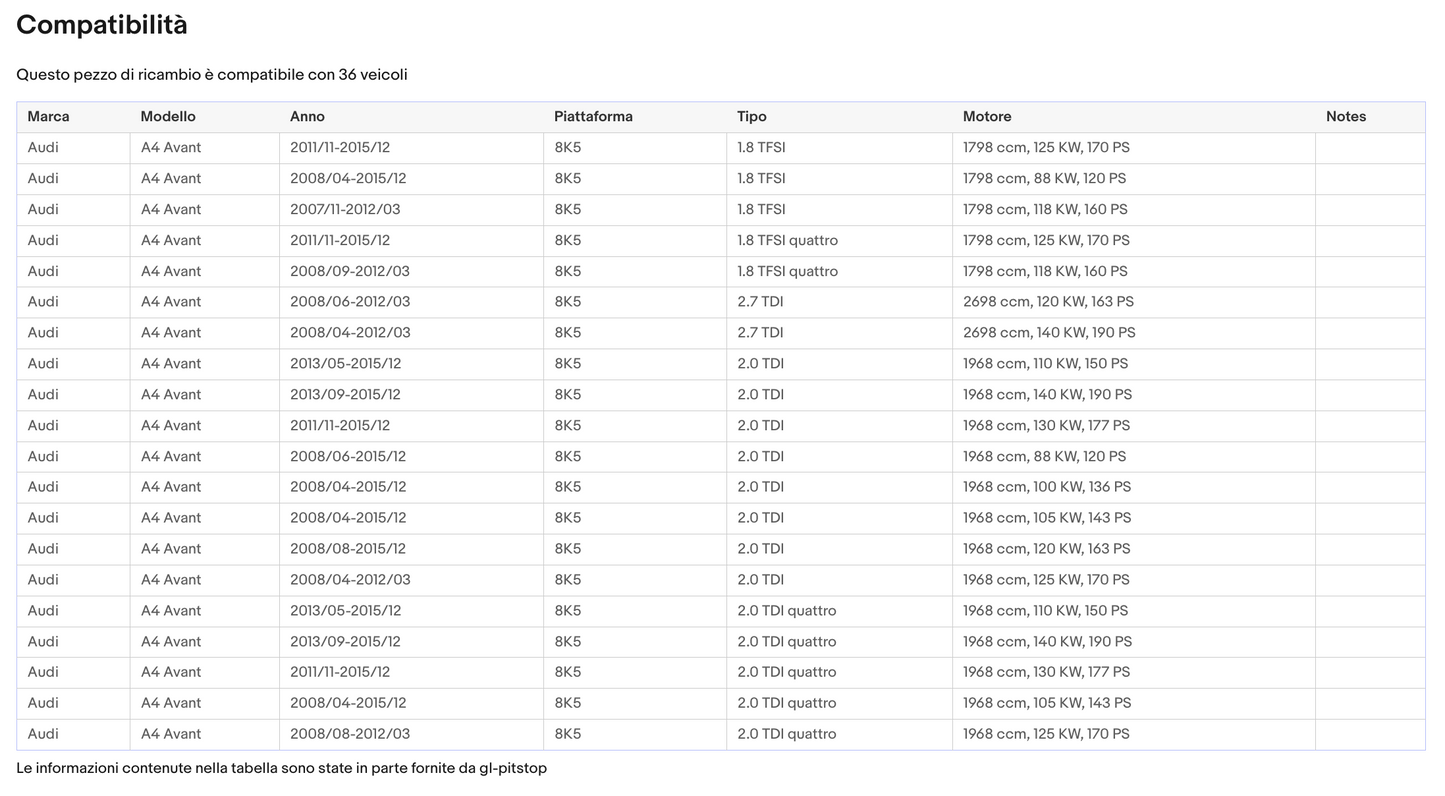Screen dimensions: 1445x796
Task: Click the Piattaforma column header
Action: coord(593,117)
